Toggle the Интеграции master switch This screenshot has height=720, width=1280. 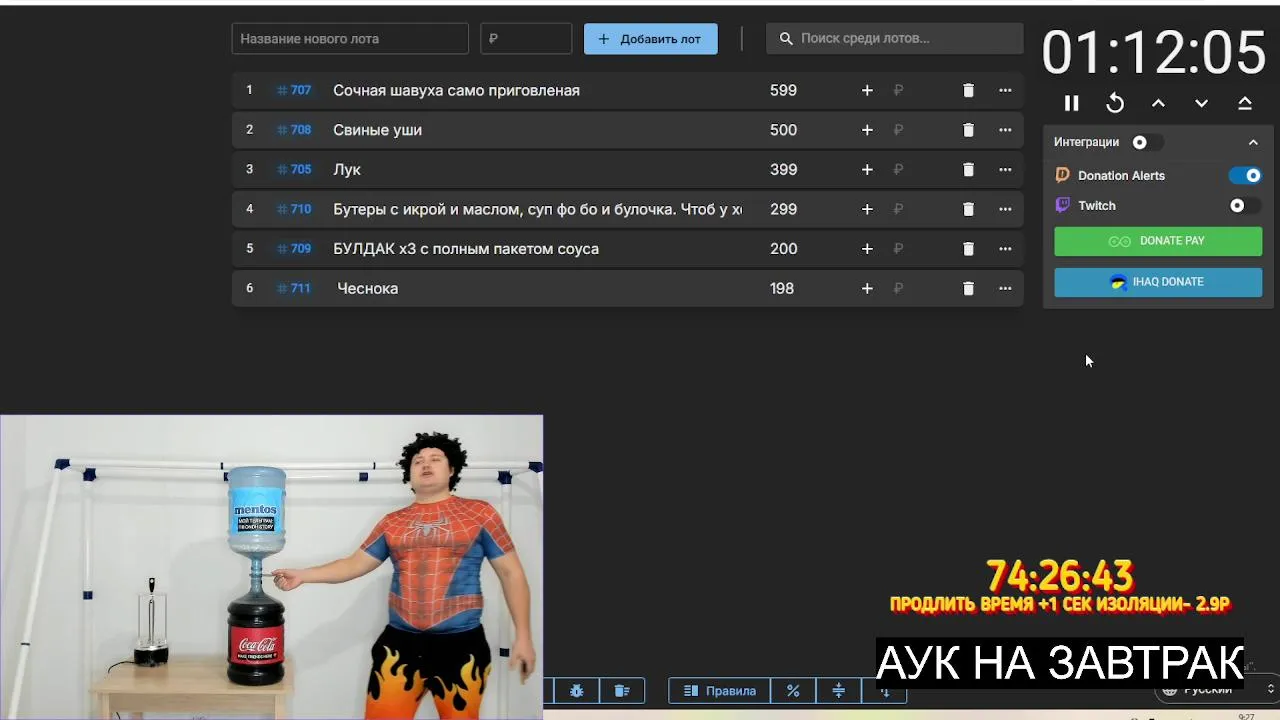point(1146,142)
